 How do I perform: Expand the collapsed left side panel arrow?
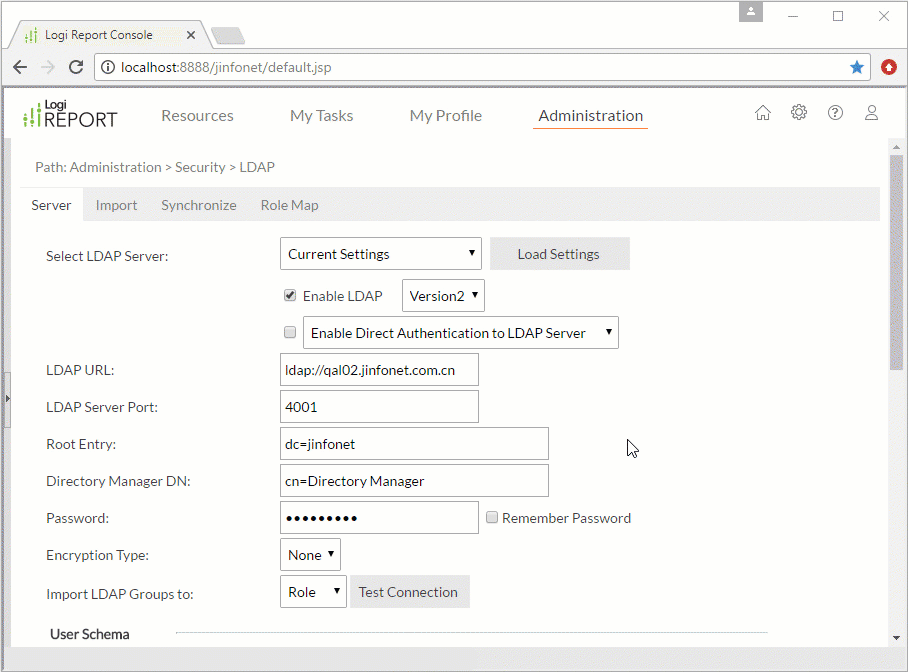pyautogui.click(x=8, y=396)
